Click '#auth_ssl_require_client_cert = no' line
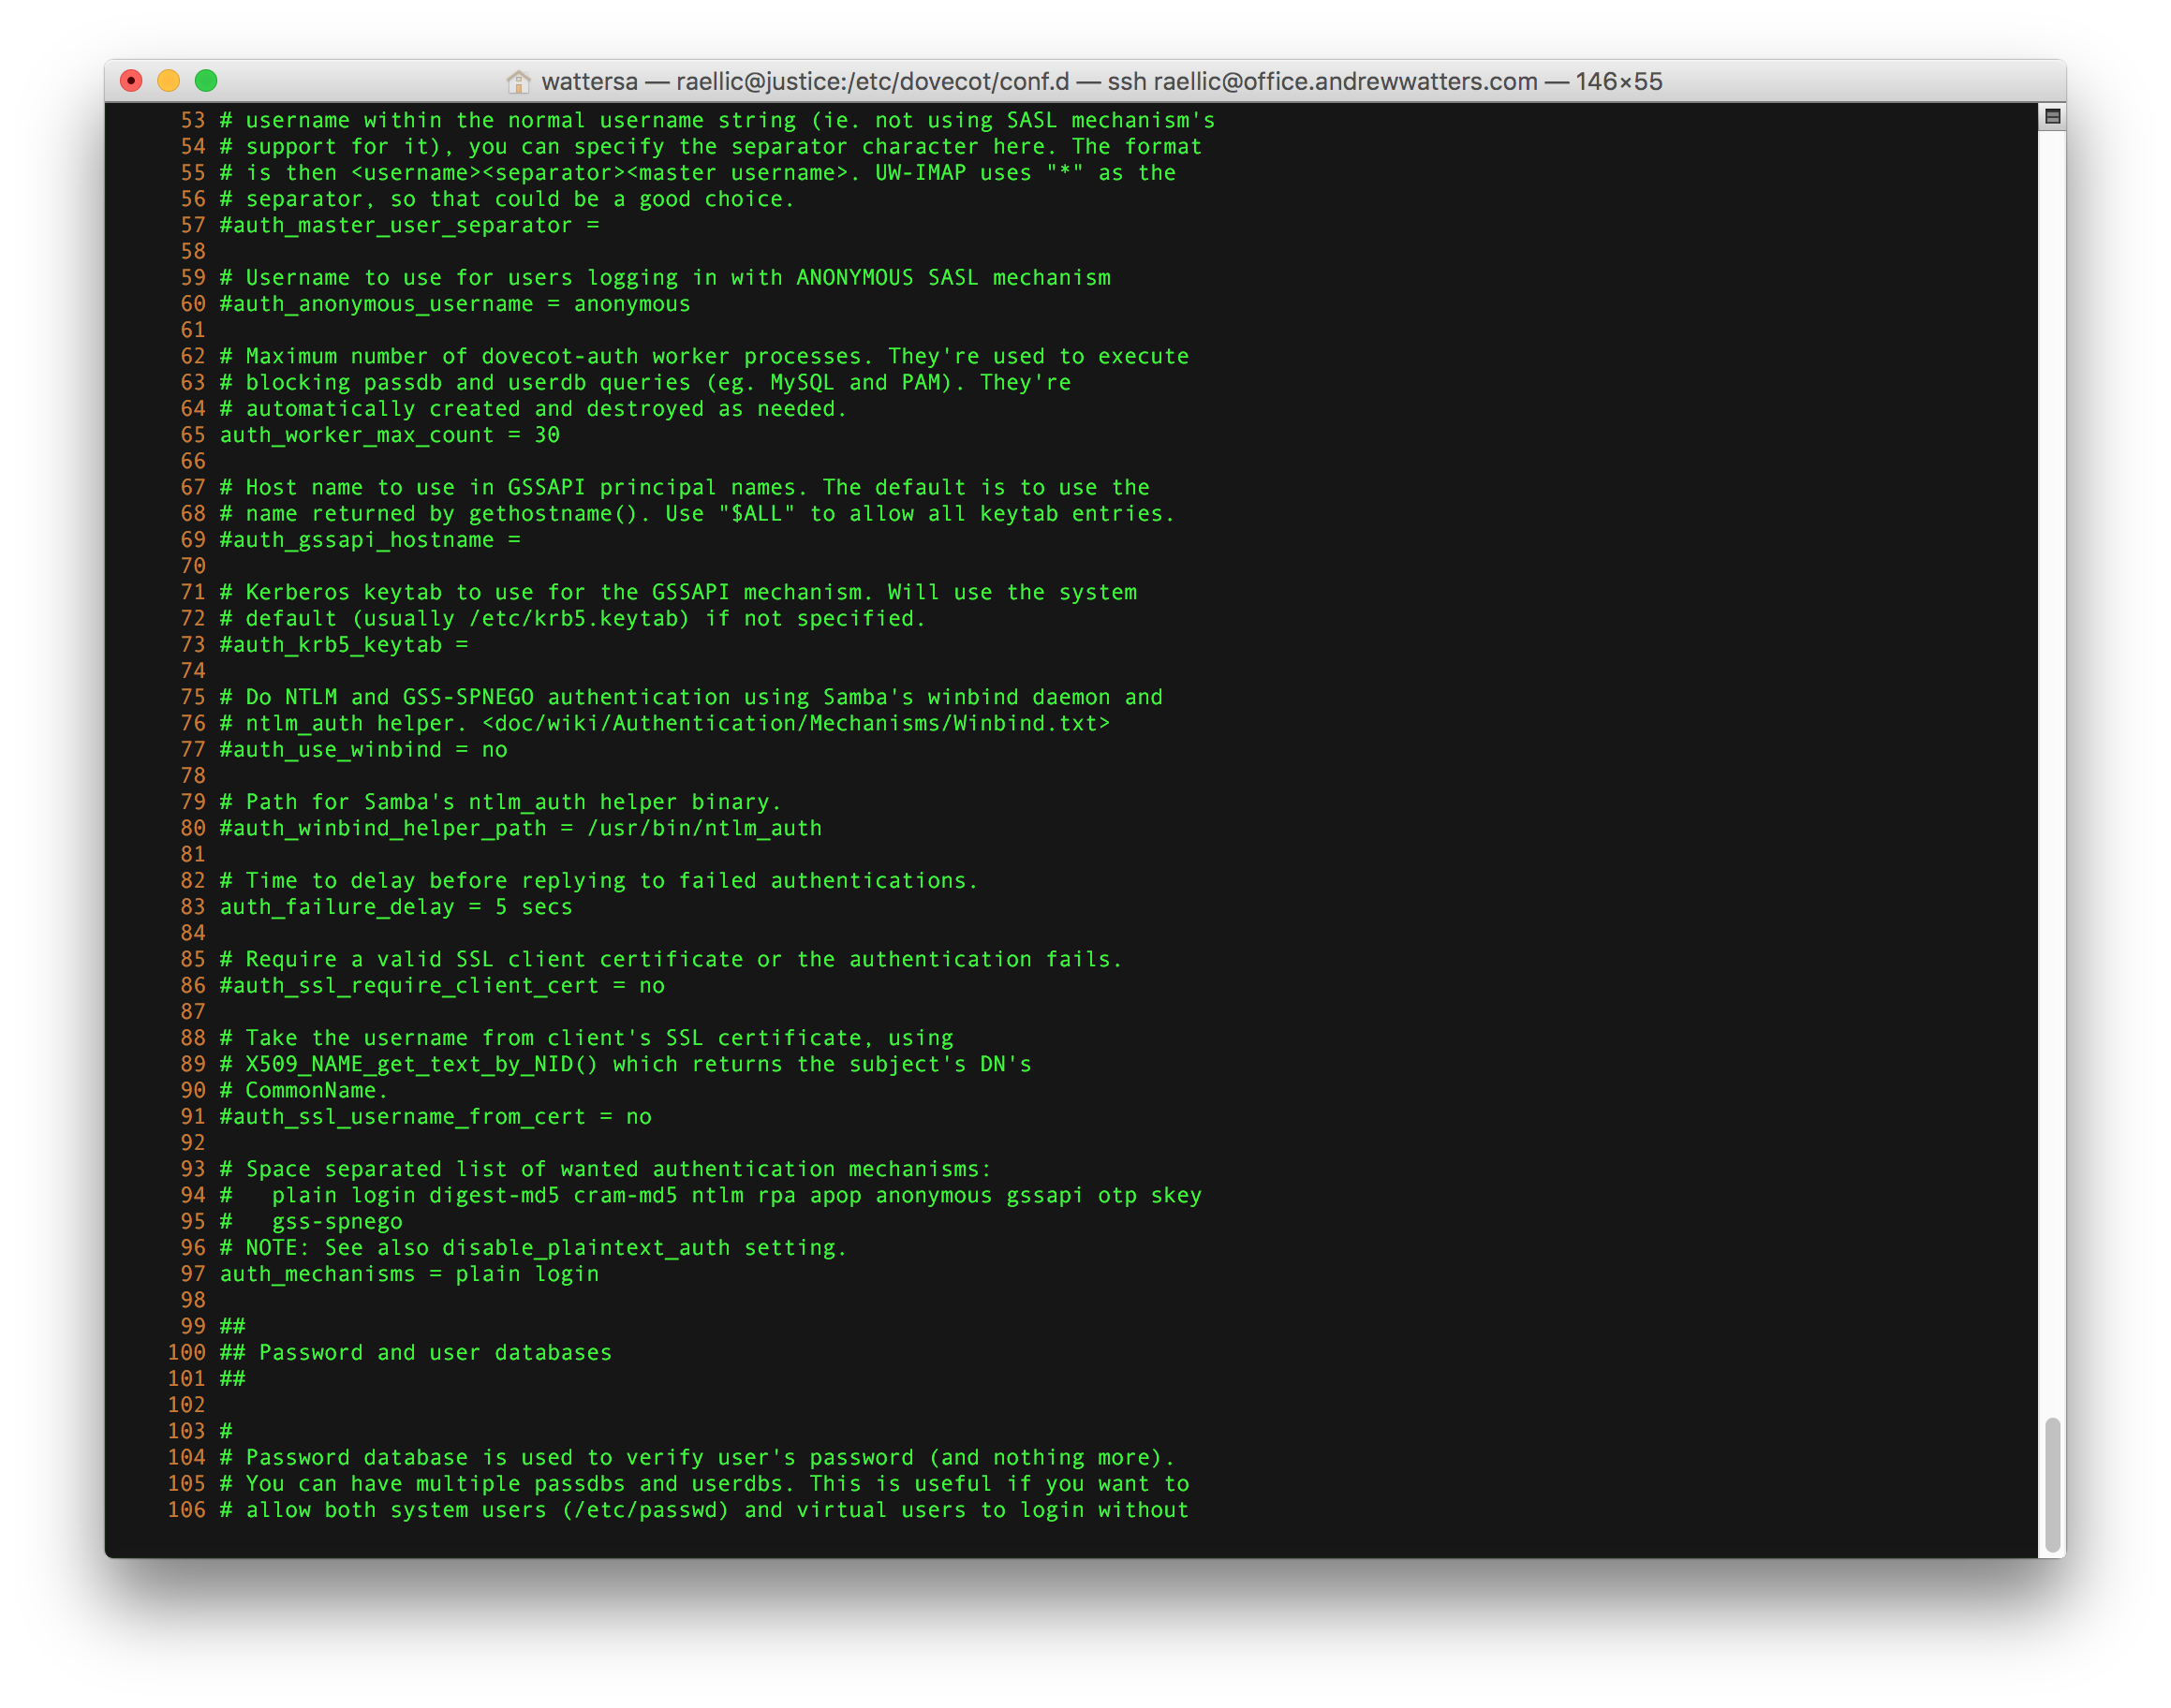 [442, 986]
